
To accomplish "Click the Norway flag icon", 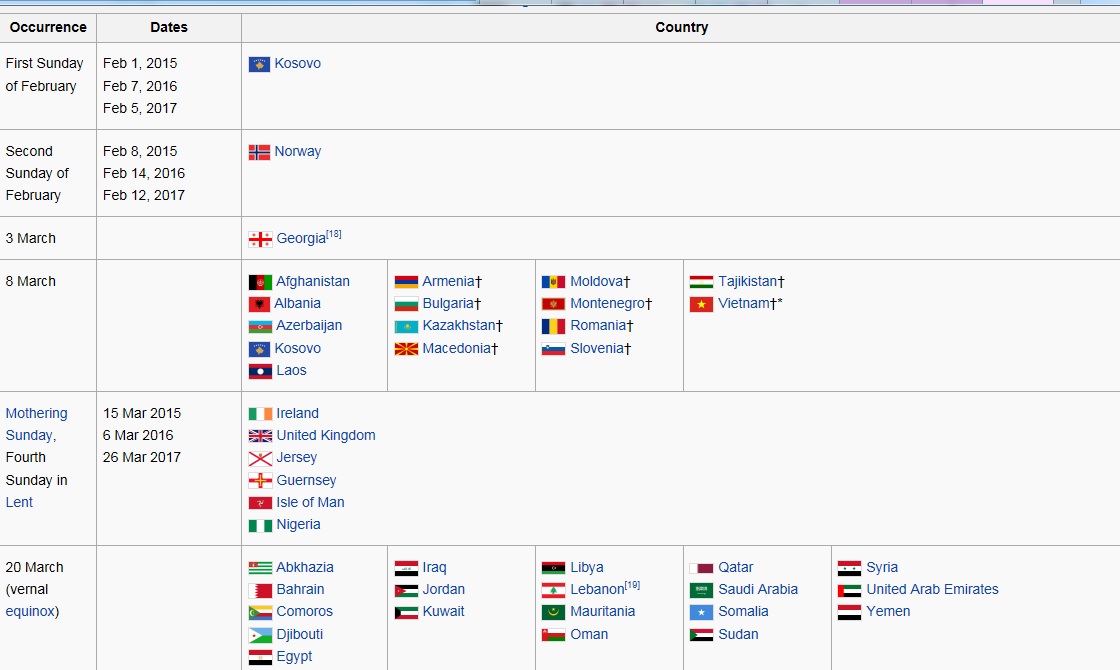I will point(259,152).
